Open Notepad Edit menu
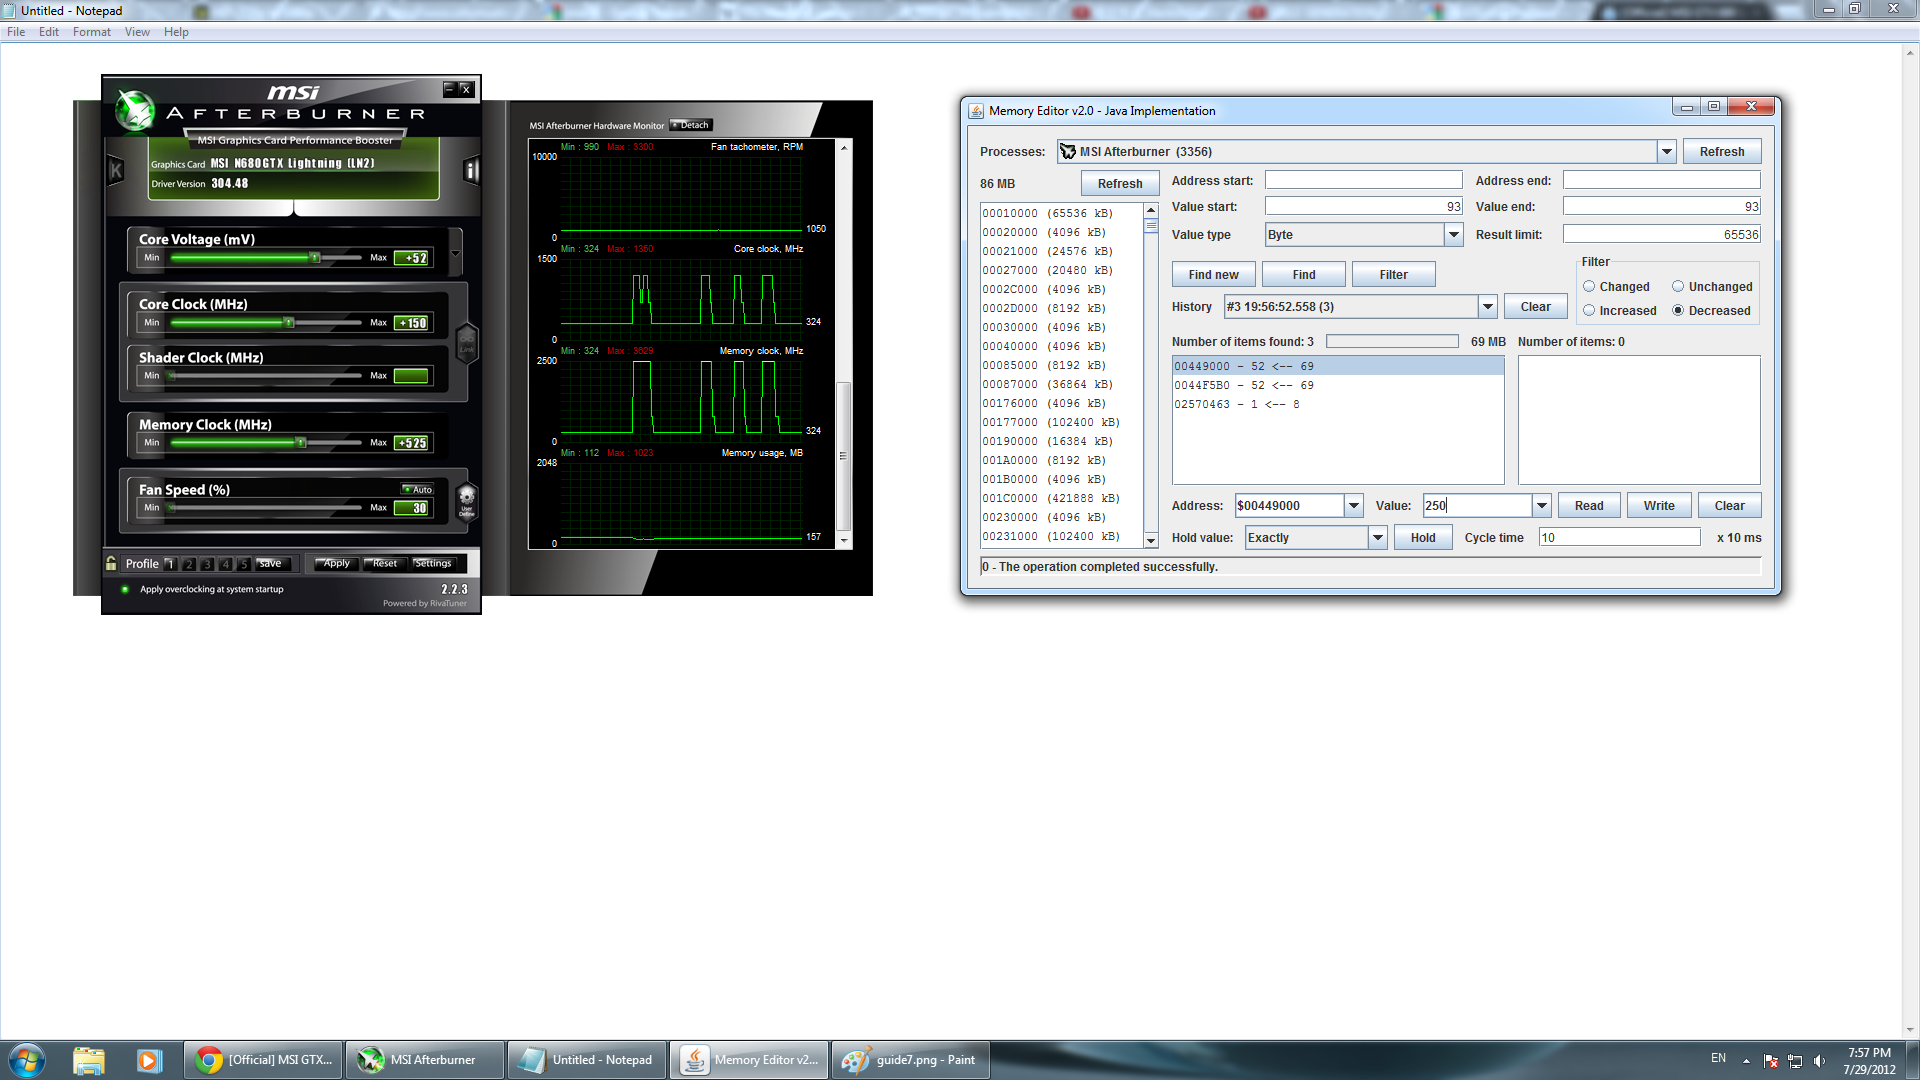Viewport: 1920px width, 1080px height. [49, 32]
